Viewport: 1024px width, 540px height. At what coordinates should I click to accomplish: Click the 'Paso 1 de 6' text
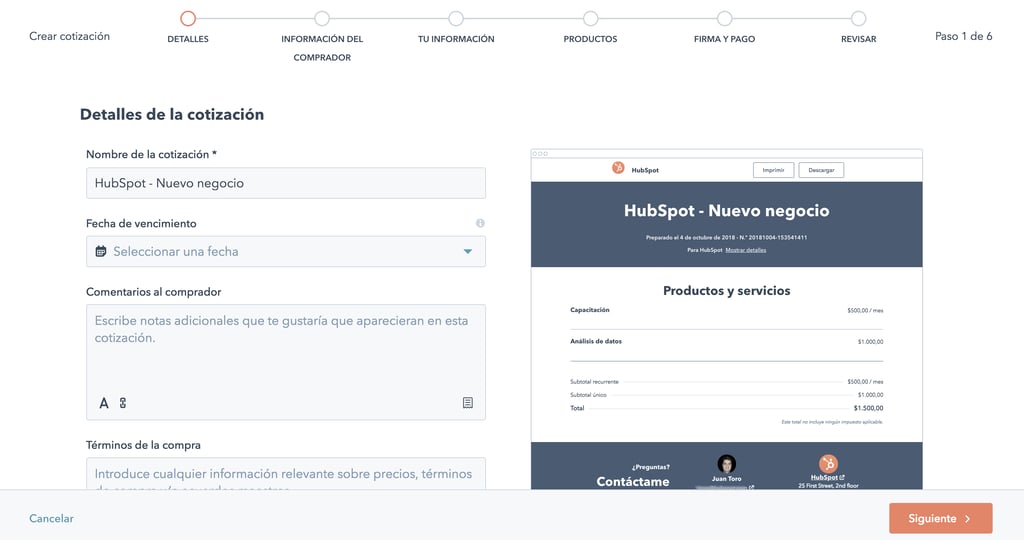point(963,36)
